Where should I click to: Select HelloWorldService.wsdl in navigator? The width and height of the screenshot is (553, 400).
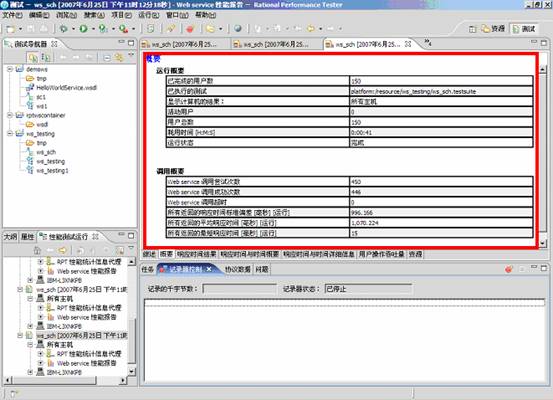66,87
